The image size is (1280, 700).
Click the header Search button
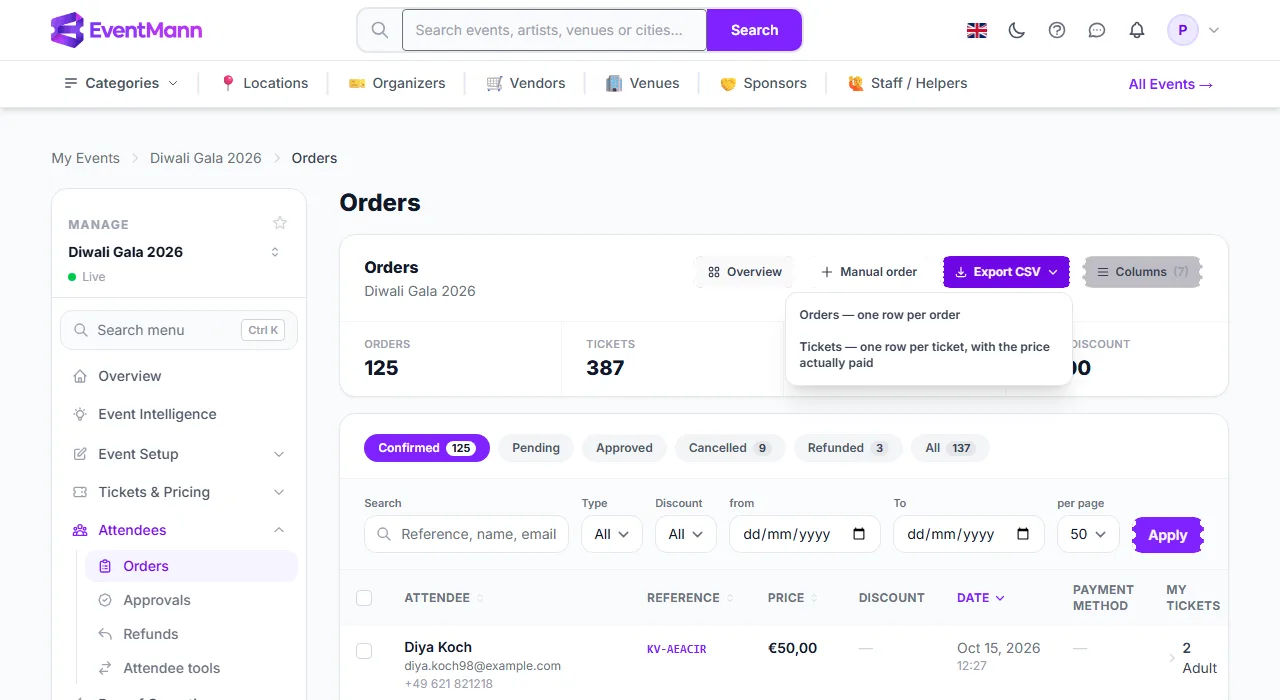[754, 30]
